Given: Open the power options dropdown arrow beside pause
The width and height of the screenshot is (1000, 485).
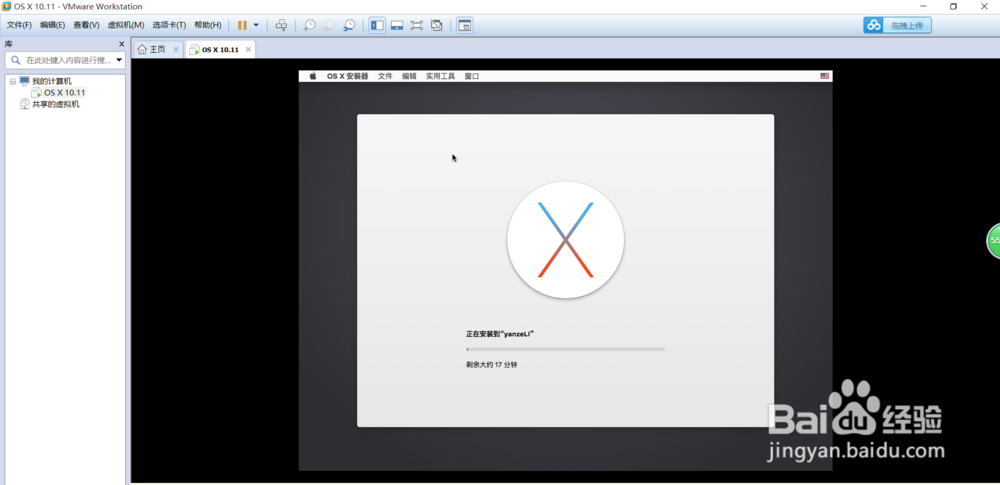Looking at the screenshot, I should (x=256, y=25).
